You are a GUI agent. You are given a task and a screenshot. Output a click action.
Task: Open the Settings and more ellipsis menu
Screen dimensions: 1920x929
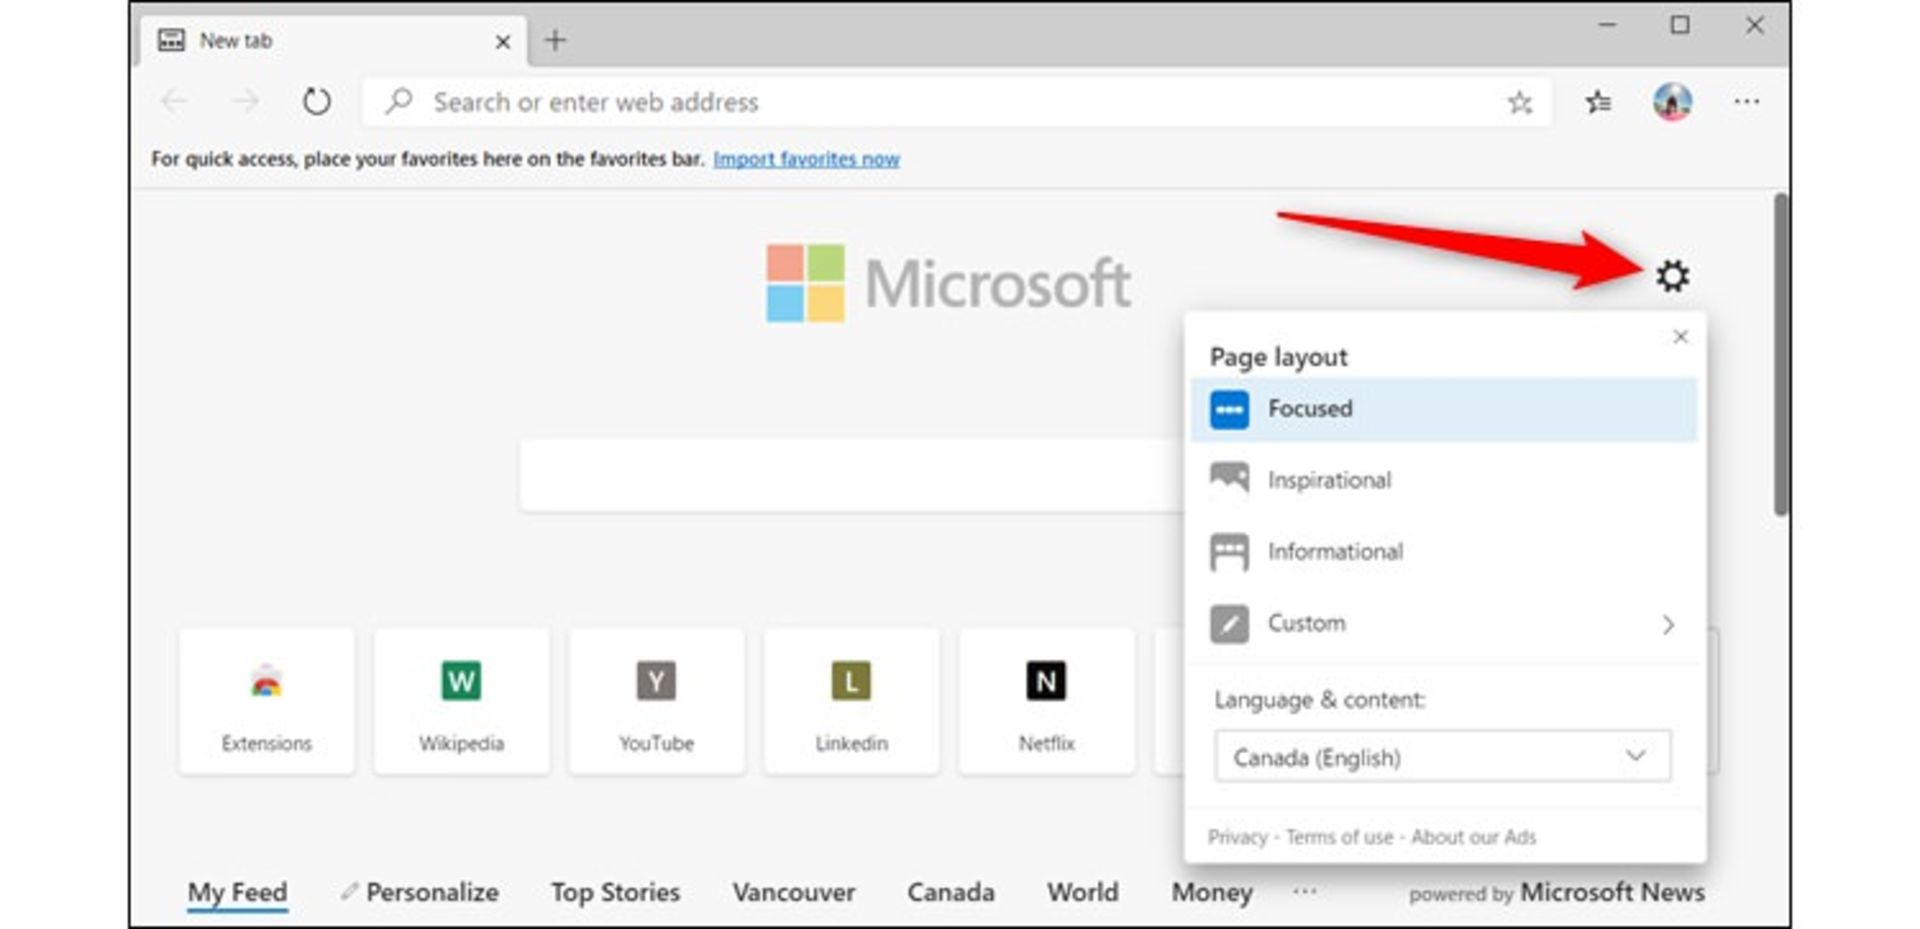coord(1746,101)
